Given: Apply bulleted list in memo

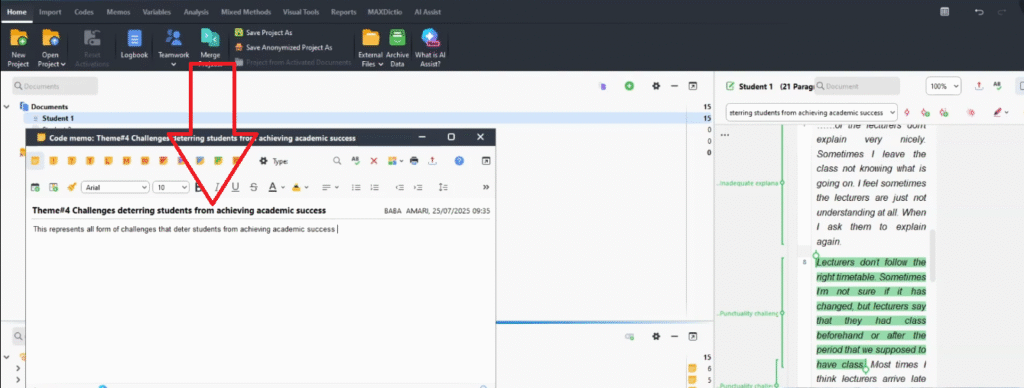Looking at the screenshot, I should click(x=356, y=187).
